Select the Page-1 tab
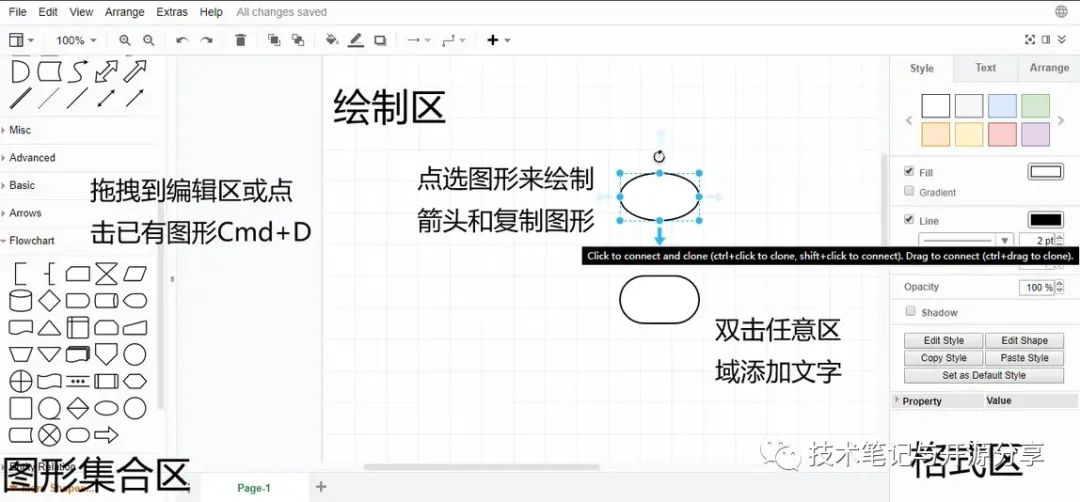 coord(254,488)
